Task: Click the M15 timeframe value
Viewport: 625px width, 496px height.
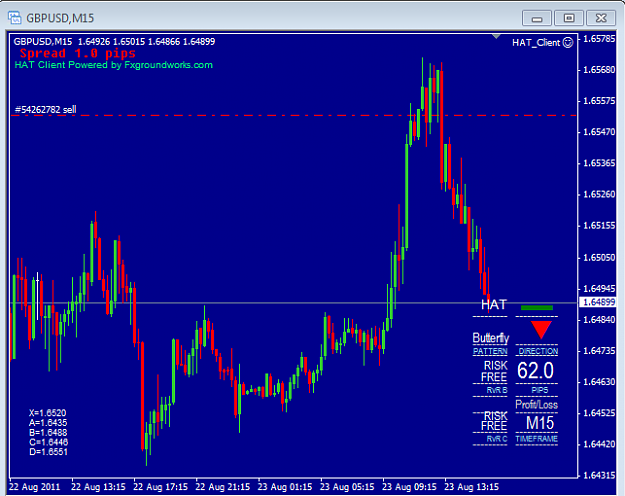Action: point(540,423)
